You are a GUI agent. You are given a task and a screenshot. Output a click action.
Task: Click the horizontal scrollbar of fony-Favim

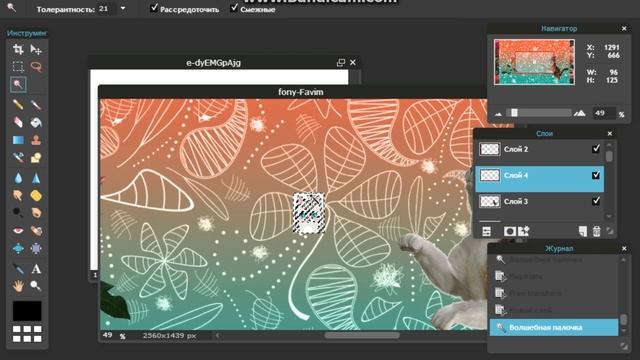(x=362, y=336)
